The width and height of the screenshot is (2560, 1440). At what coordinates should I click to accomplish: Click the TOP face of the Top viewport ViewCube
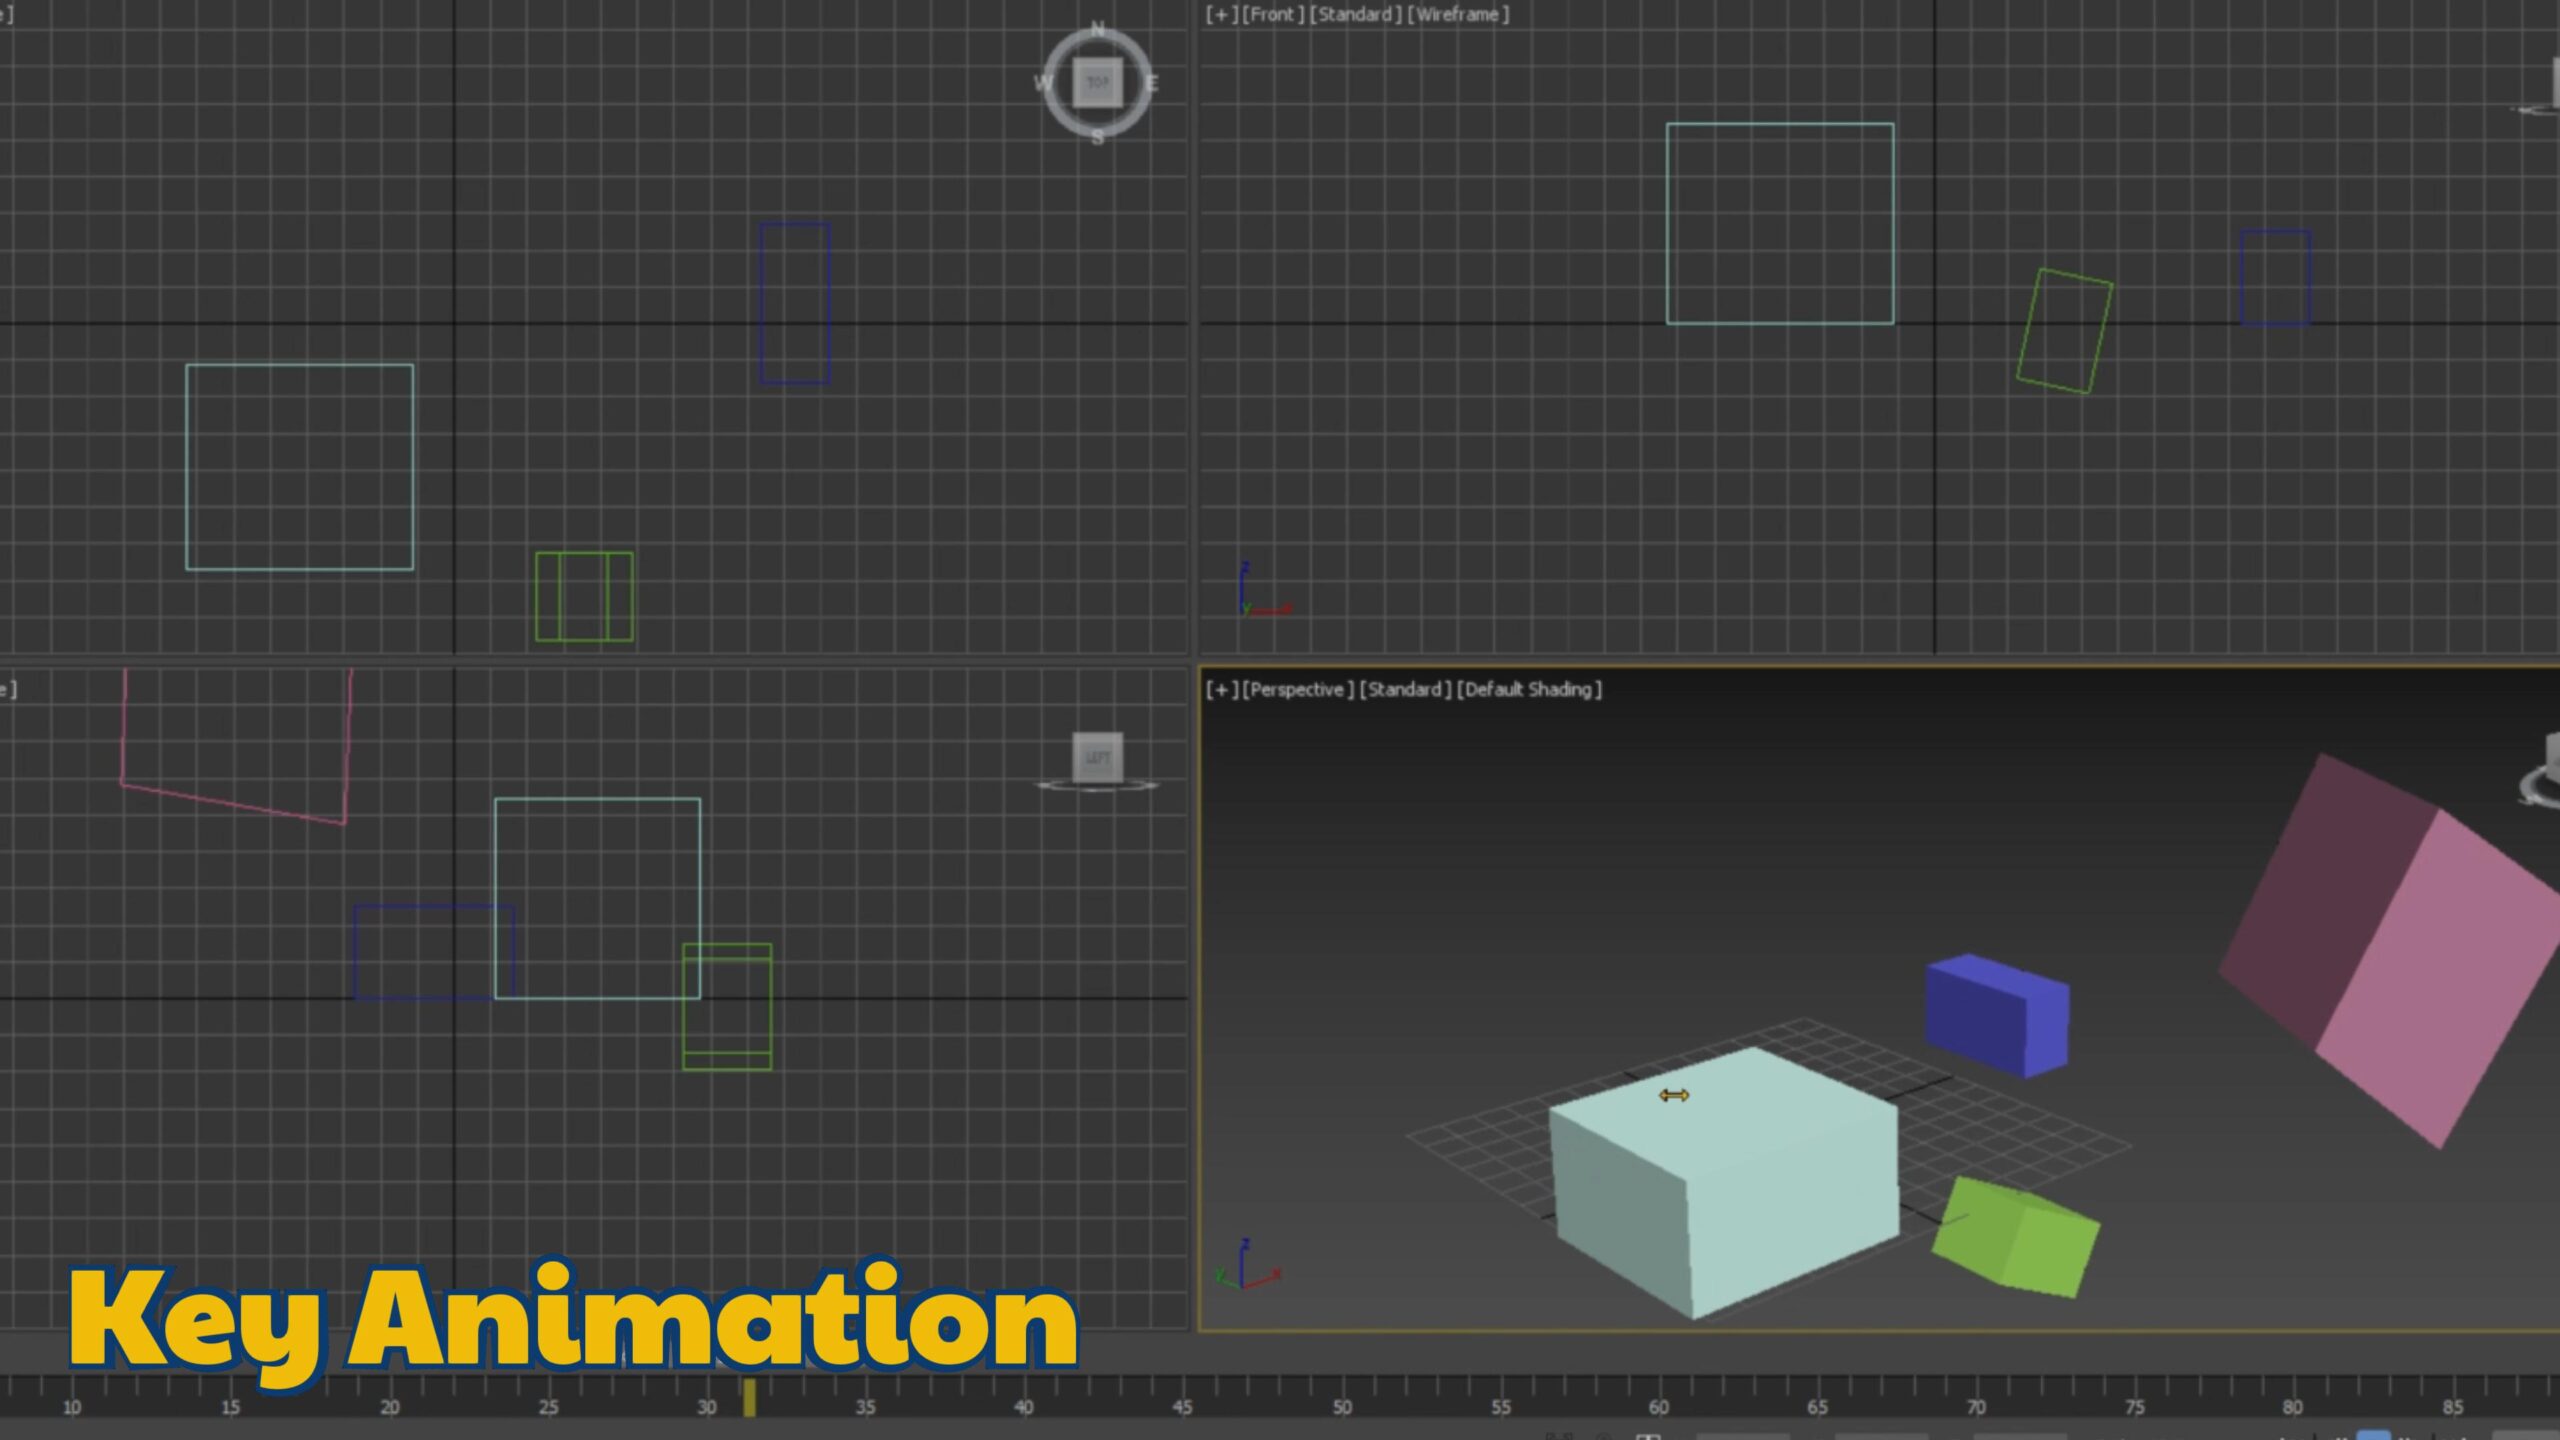click(x=1097, y=83)
